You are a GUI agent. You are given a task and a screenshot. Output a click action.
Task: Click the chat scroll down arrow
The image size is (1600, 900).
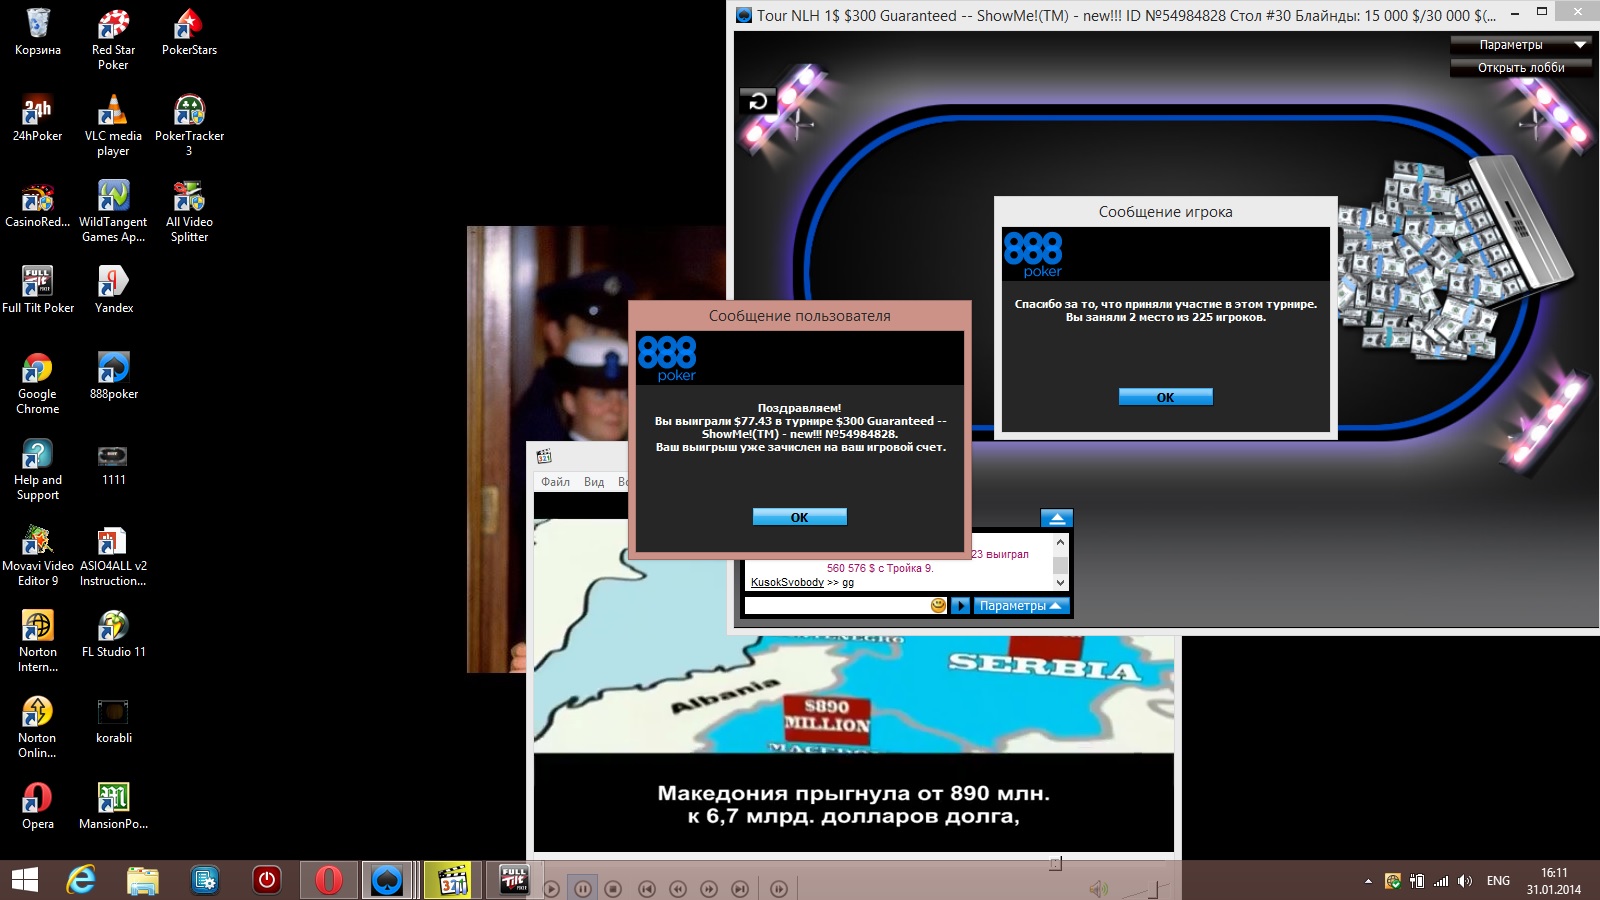pyautogui.click(x=1060, y=582)
